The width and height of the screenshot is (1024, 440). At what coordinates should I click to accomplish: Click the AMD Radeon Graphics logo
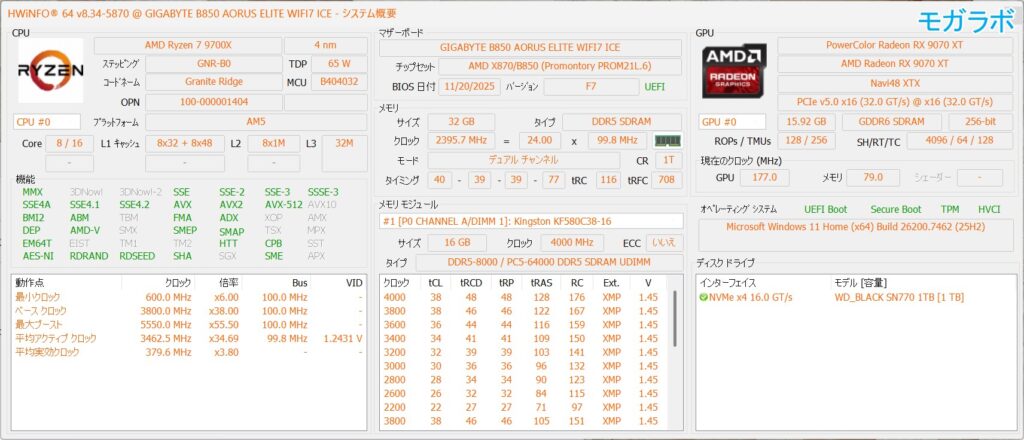coord(734,69)
